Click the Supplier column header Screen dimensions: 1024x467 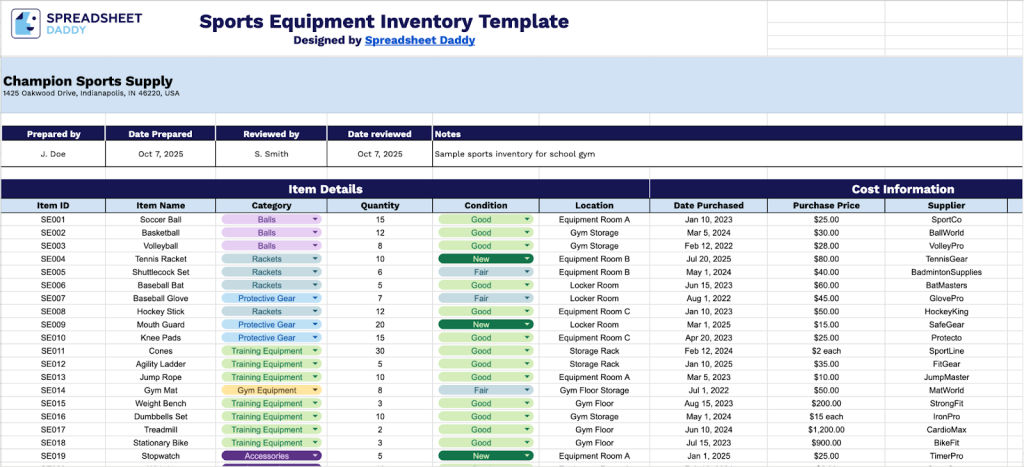(x=946, y=206)
